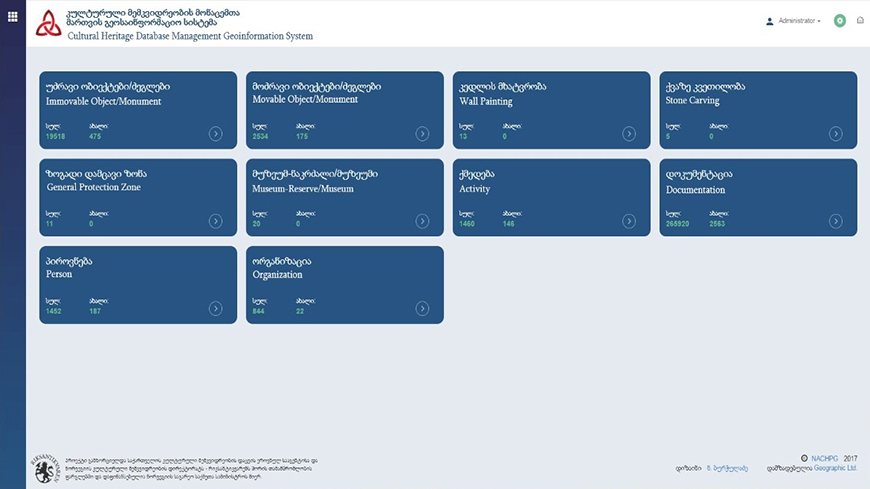
Task: Open the Documentation arrow icon
Action: point(836,221)
